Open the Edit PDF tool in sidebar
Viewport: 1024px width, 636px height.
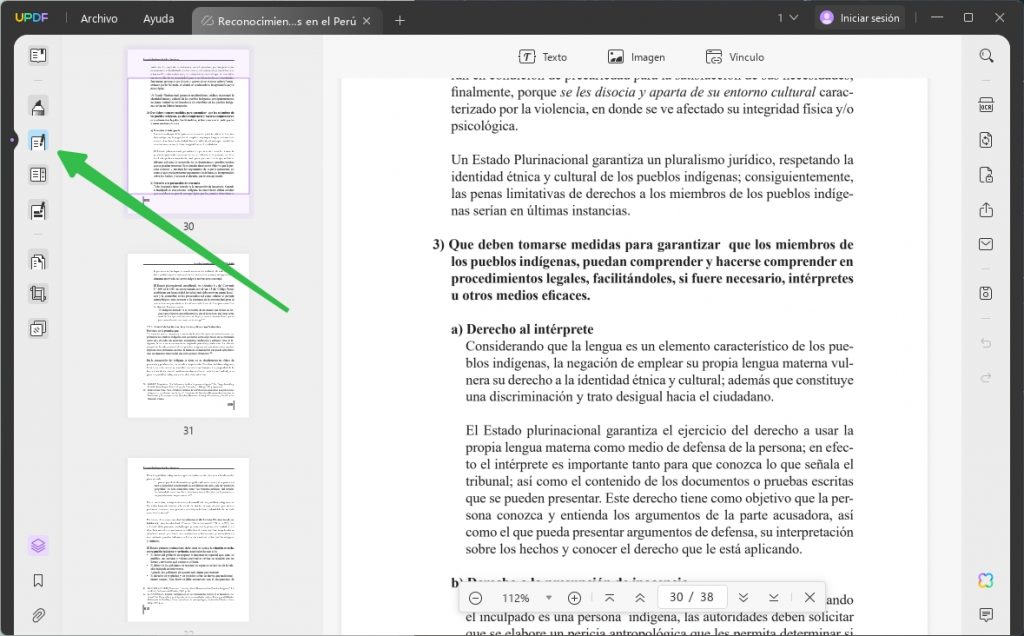click(x=36, y=140)
